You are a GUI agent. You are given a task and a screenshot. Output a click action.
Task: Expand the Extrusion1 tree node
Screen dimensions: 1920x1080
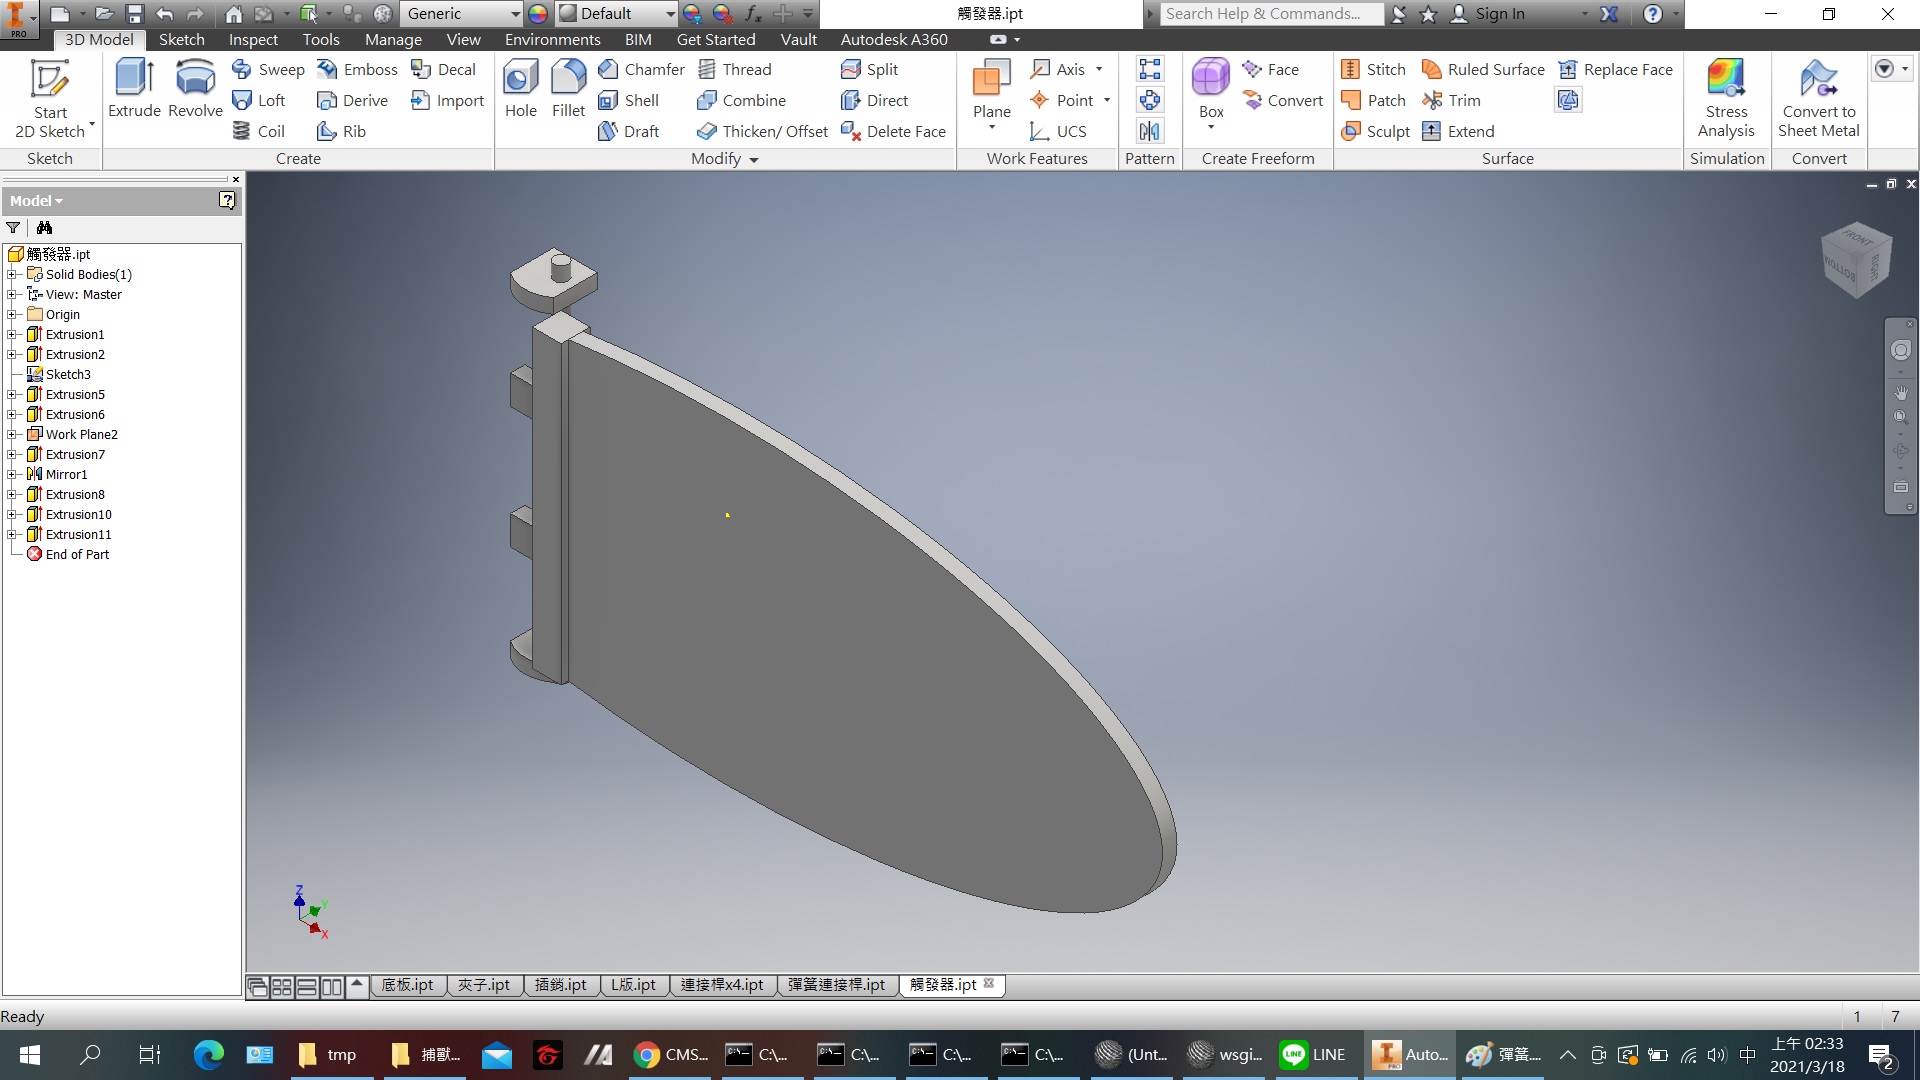click(x=12, y=334)
